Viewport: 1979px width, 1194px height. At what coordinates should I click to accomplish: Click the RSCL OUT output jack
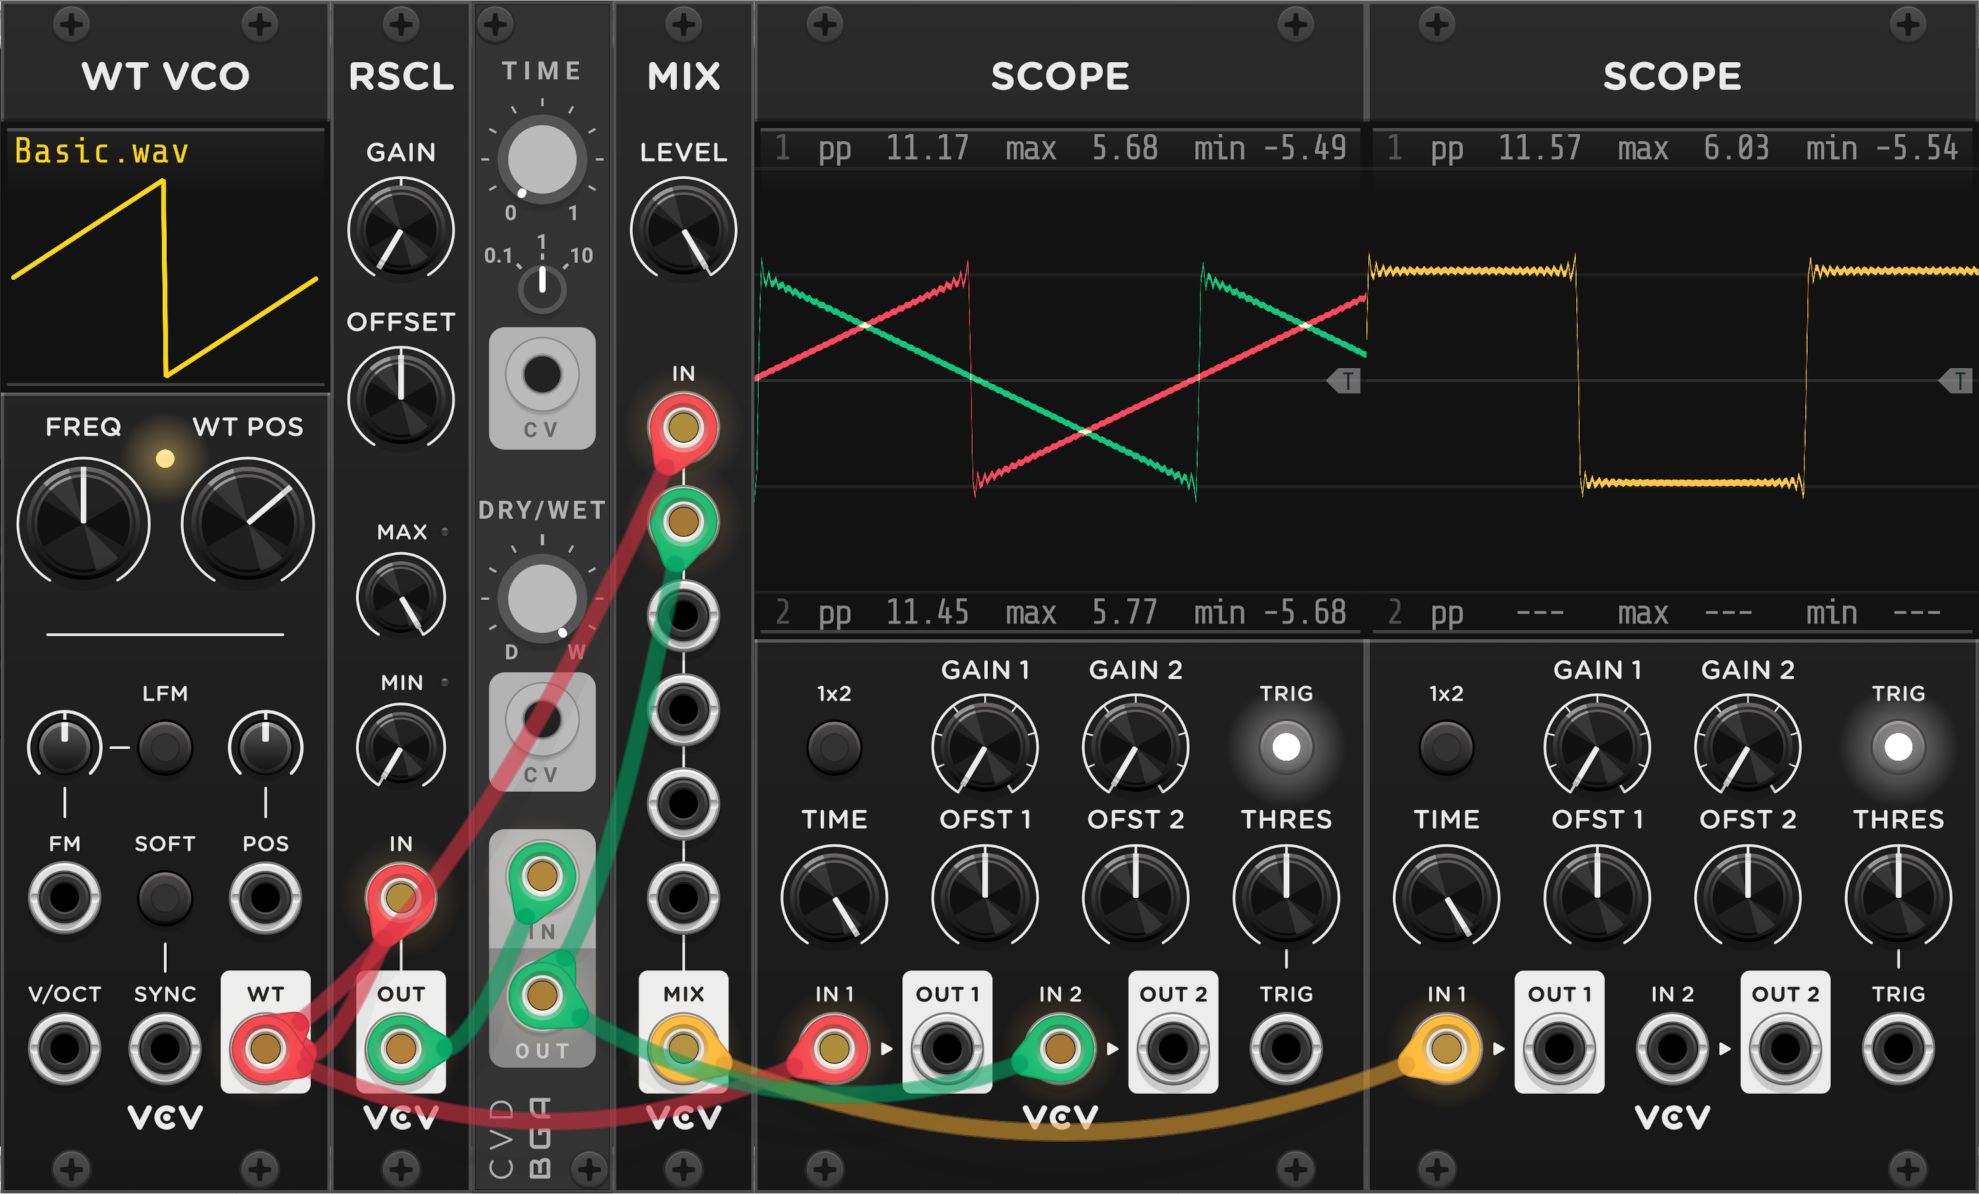point(400,1049)
